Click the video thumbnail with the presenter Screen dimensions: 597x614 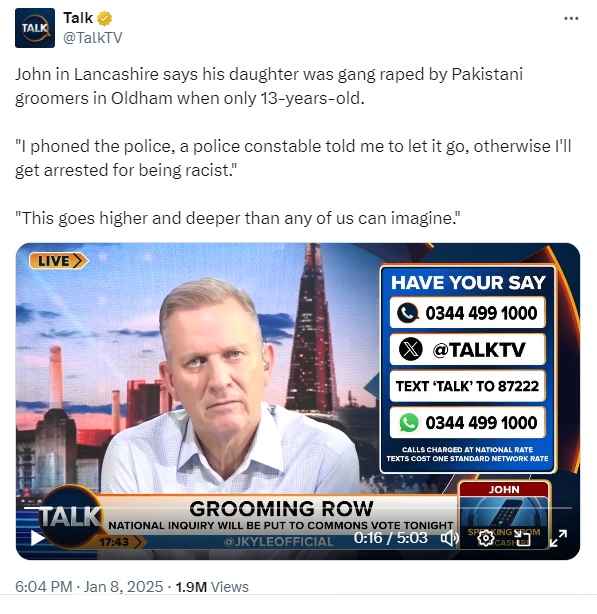pyautogui.click(x=298, y=401)
